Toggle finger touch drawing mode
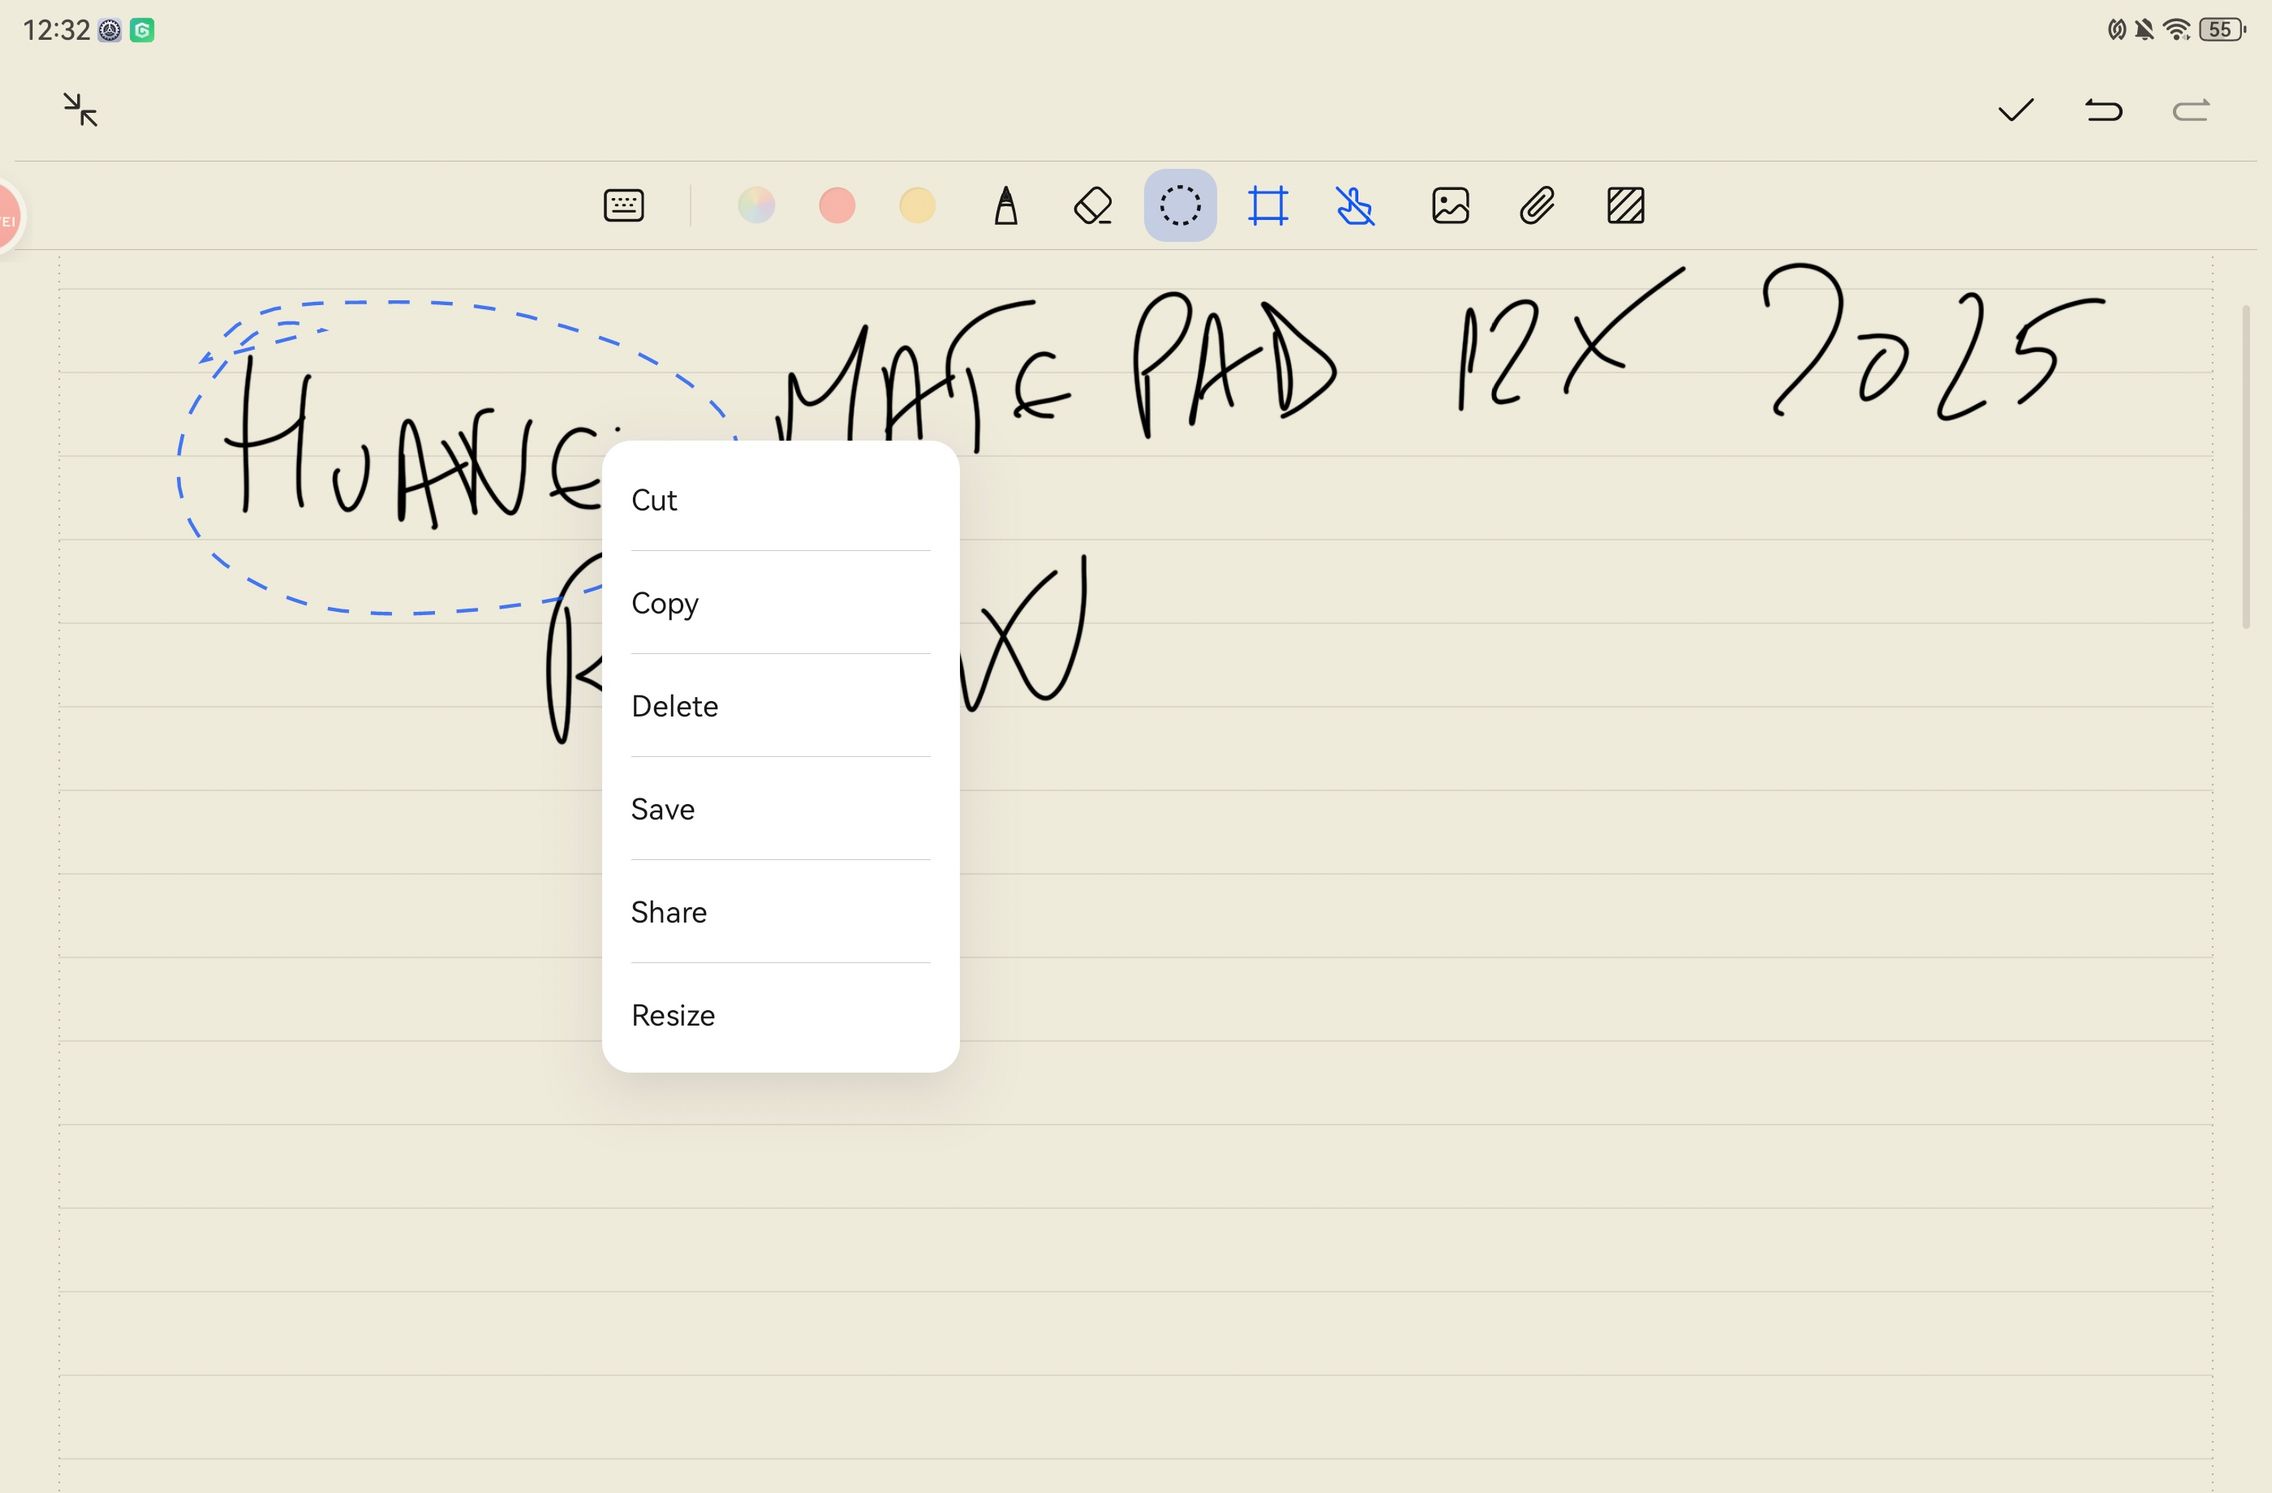This screenshot has height=1493, width=2272. (1355, 206)
